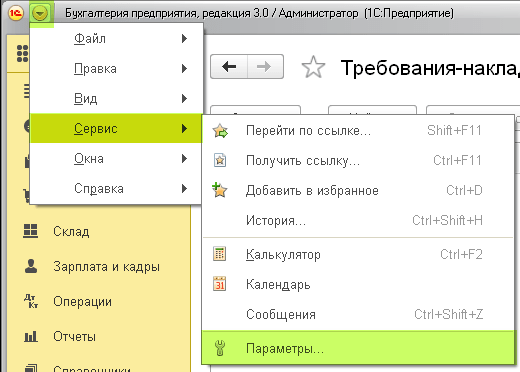Open the sections grid icon

(x=22, y=53)
